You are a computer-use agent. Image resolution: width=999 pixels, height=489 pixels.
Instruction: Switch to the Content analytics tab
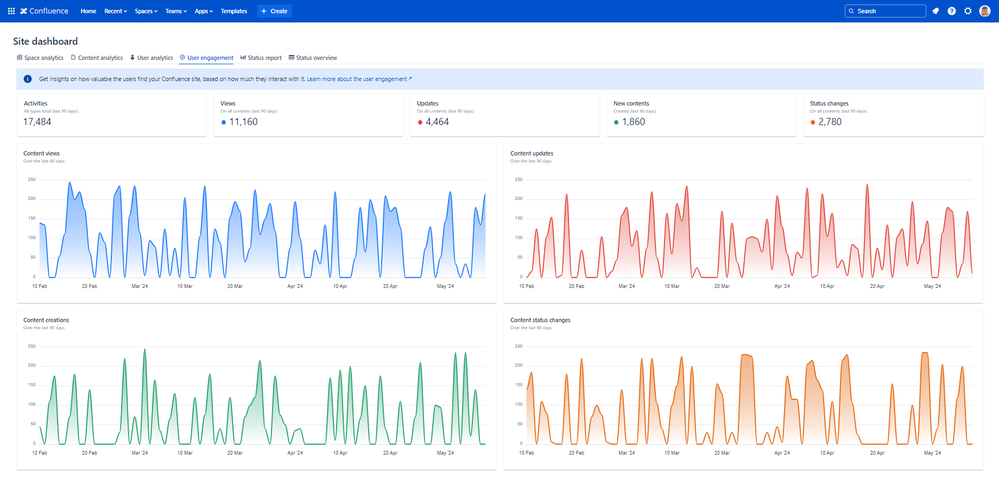point(97,58)
